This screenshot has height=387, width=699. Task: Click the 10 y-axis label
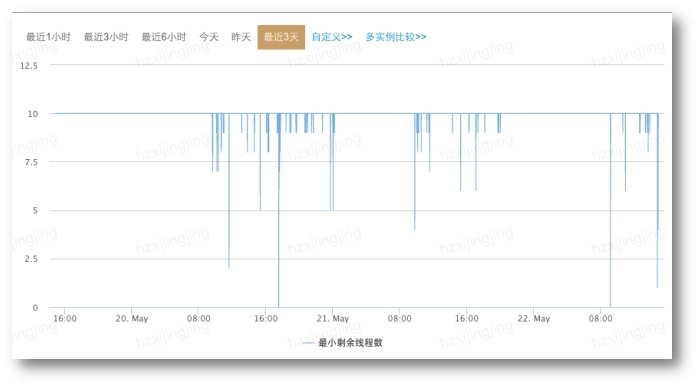coord(33,114)
